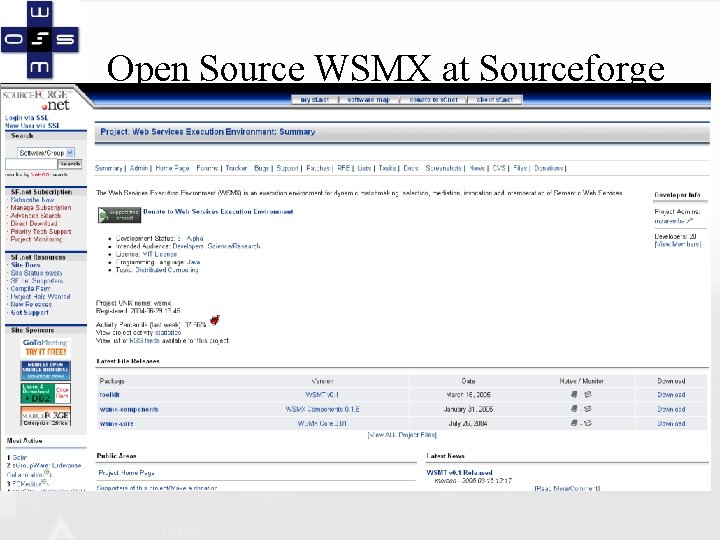The width and height of the screenshot is (720, 540).
Task: Open the Support project menu link
Action: (287, 168)
